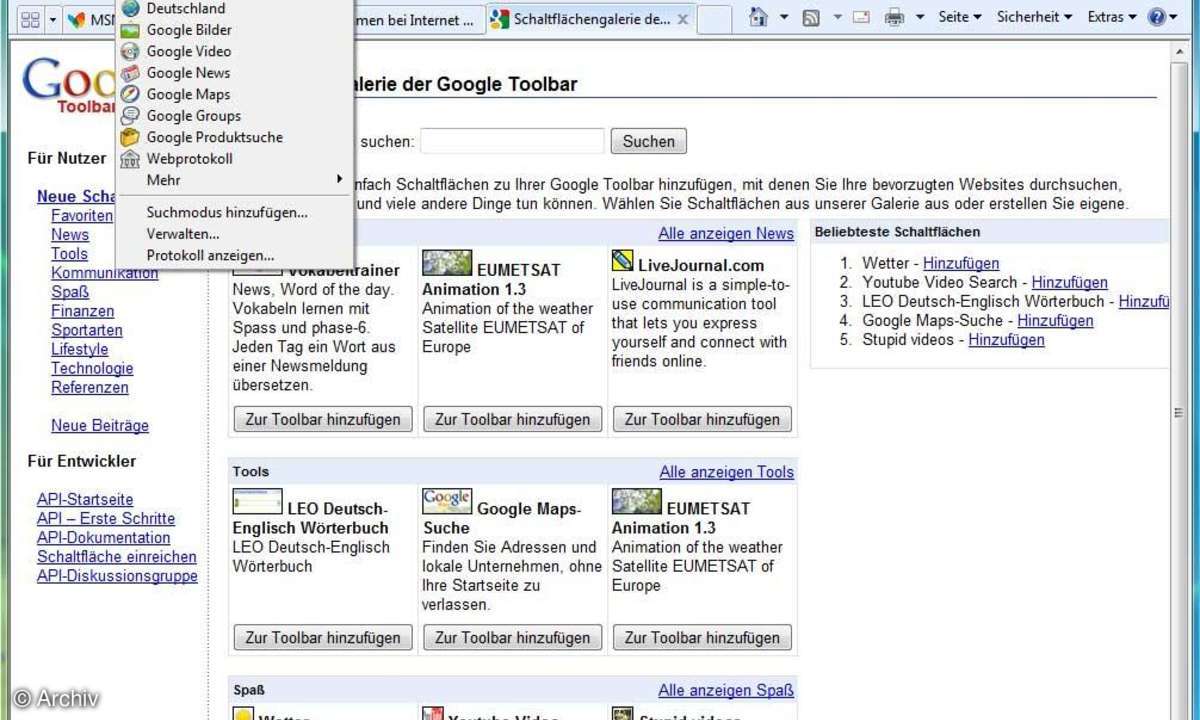The width and height of the screenshot is (1200, 720).
Task: Choose Suchmodus hinzufügen from the menu
Action: [x=227, y=212]
